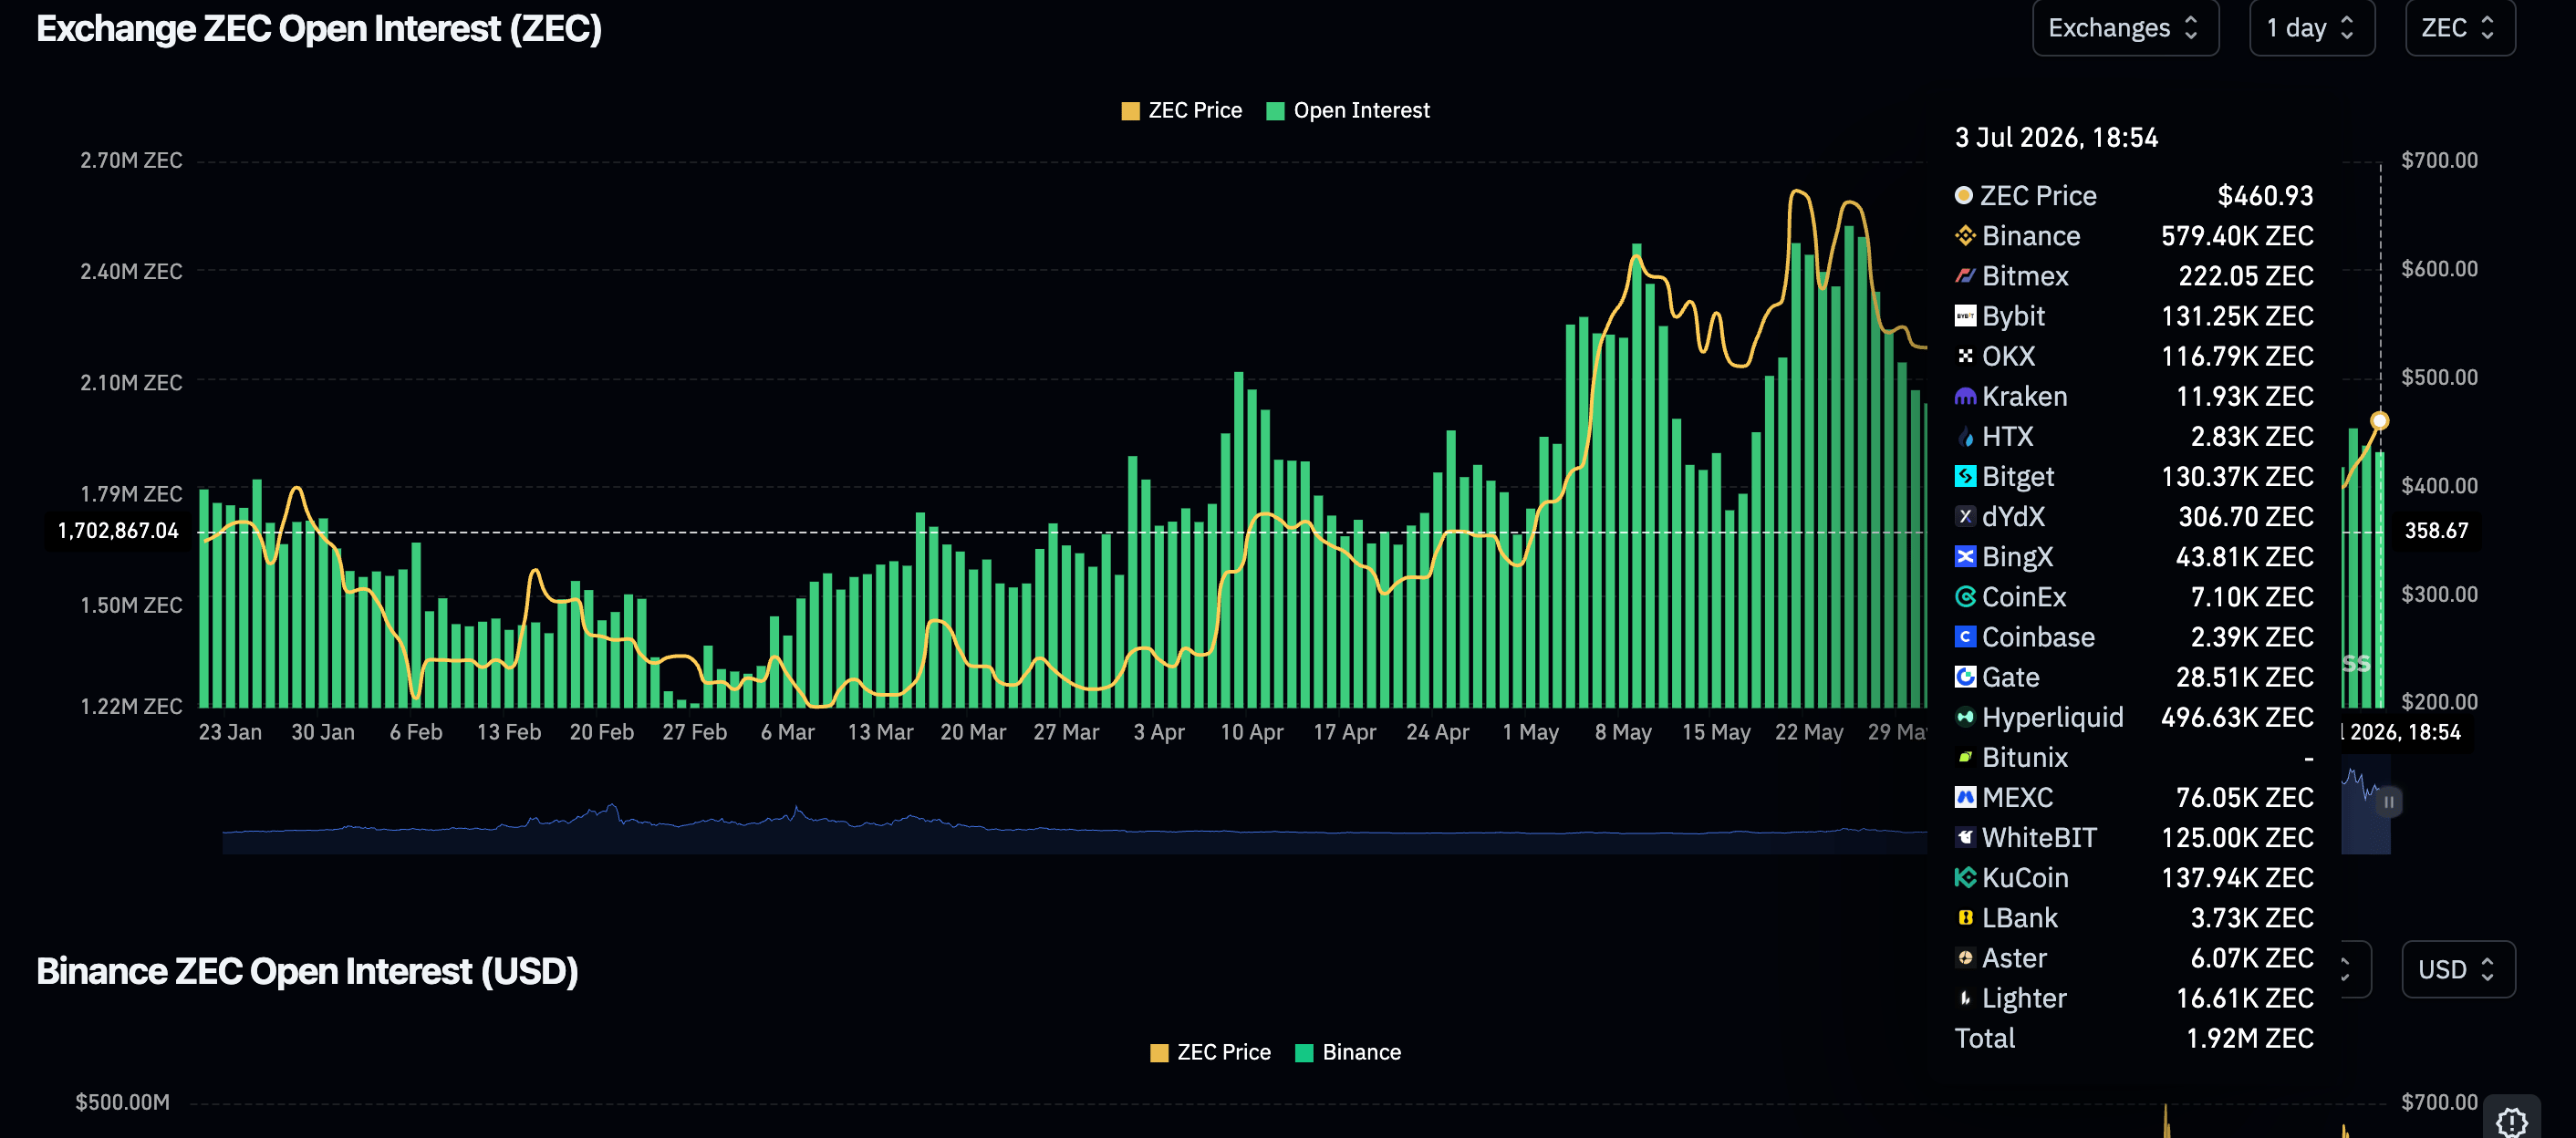Screen dimensions: 2576x1138
Task: Click the Binance icon in tooltip
Action: (x=1965, y=236)
